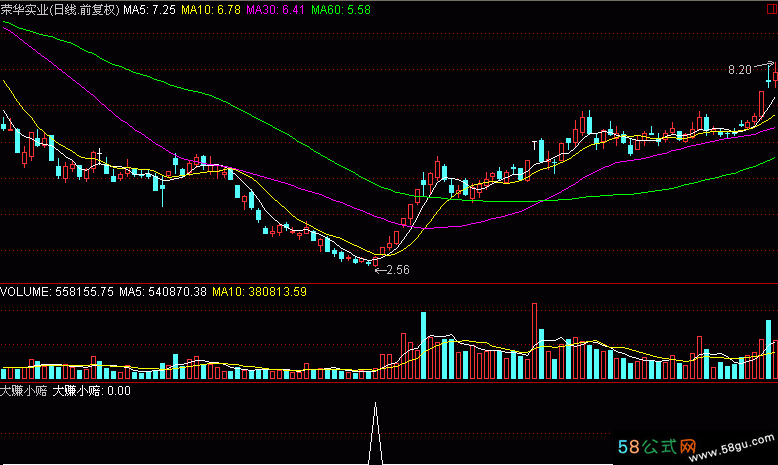Click the 2.56 low price annotation

click(397, 270)
